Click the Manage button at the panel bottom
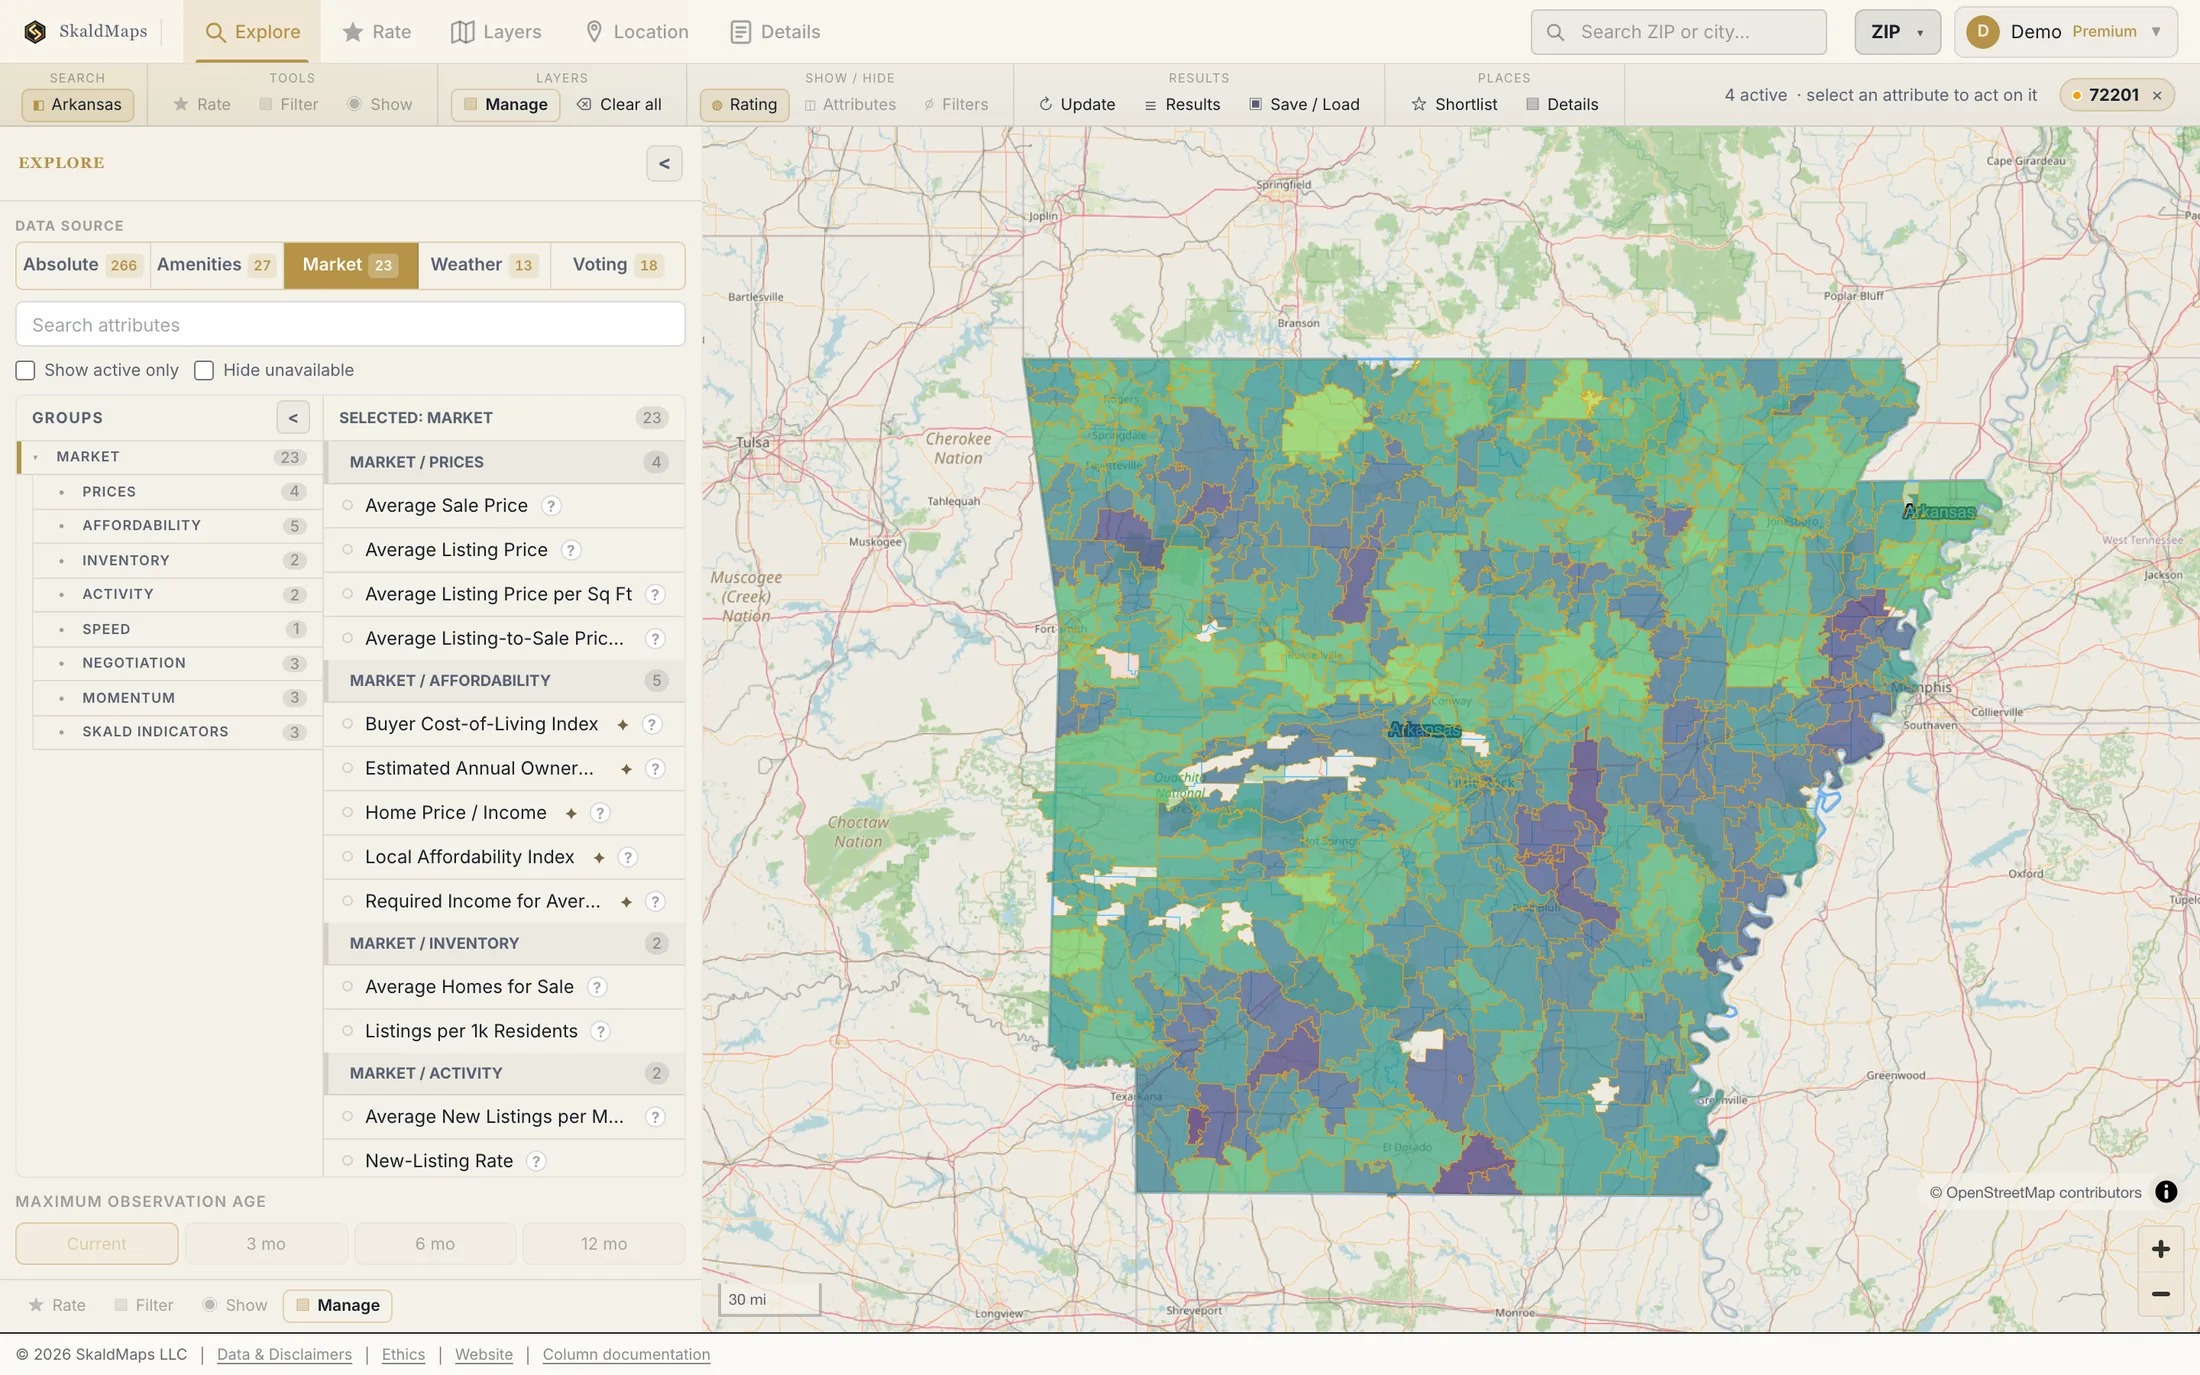The width and height of the screenshot is (2200, 1375). [338, 1306]
